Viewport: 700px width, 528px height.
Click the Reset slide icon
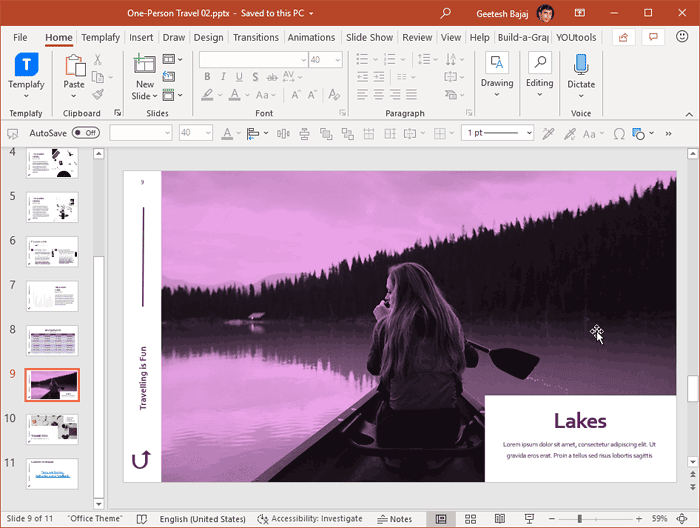click(169, 77)
